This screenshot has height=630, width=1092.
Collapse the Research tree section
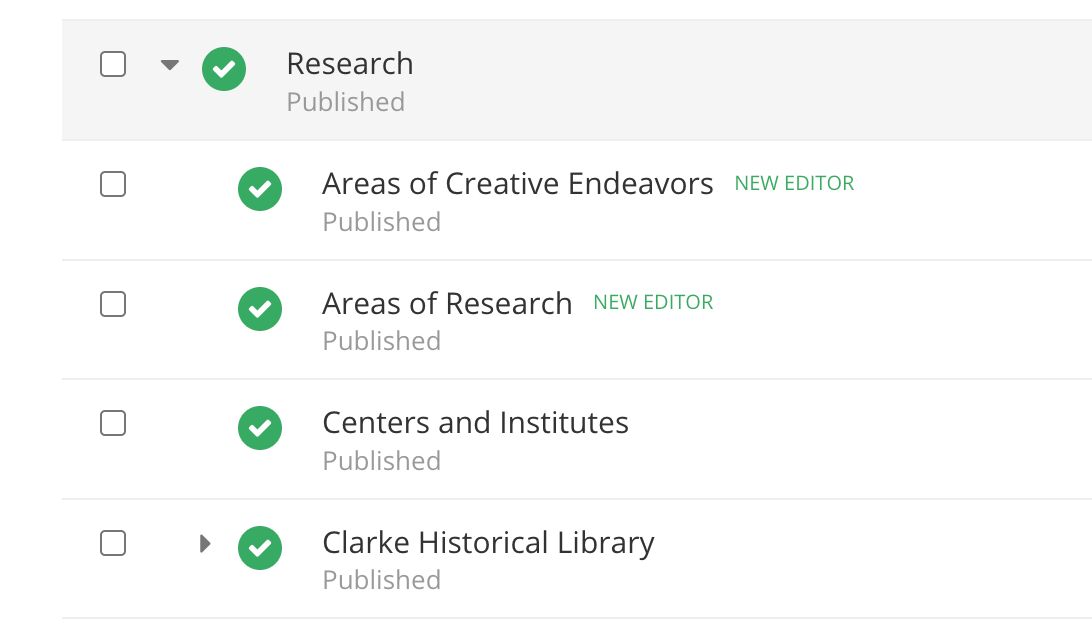pyautogui.click(x=170, y=65)
